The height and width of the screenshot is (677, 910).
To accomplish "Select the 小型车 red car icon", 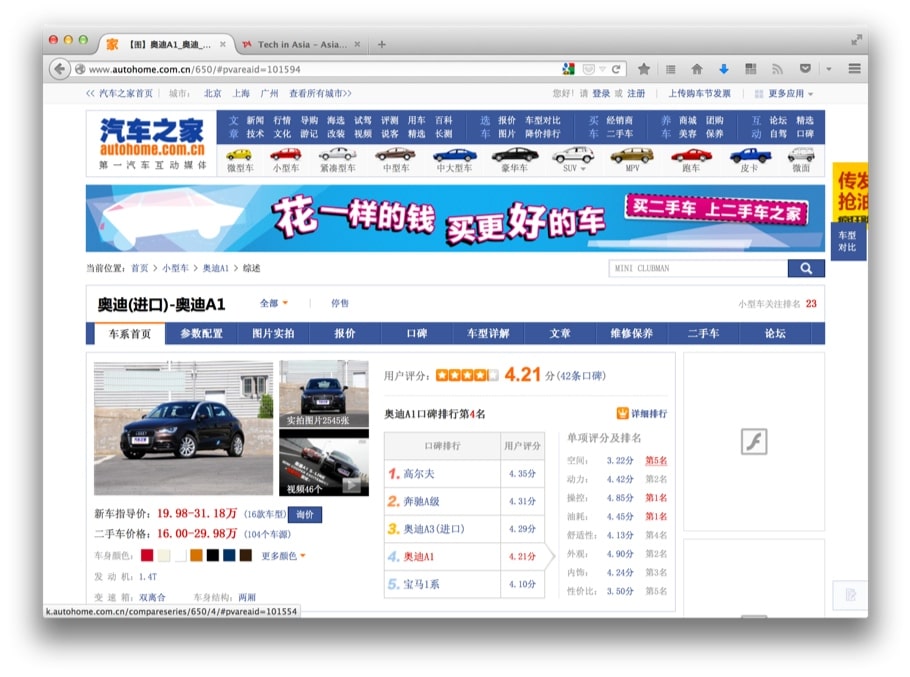I will 286,154.
